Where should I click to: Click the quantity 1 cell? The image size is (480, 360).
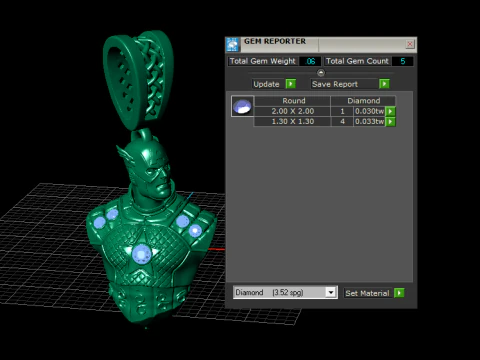(342, 111)
